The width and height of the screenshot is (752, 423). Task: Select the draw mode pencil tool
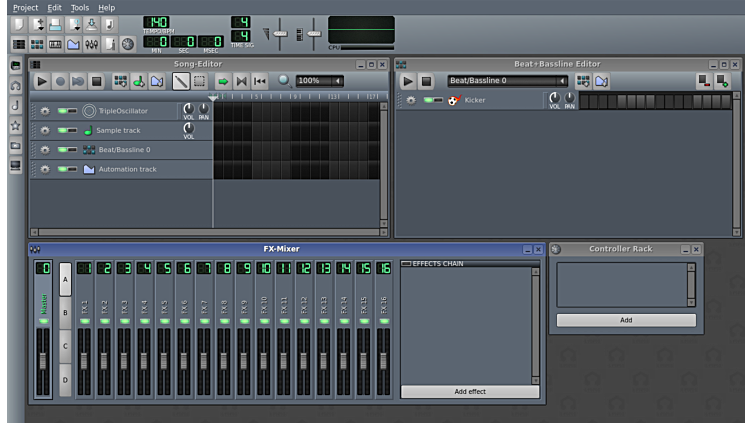click(180, 81)
